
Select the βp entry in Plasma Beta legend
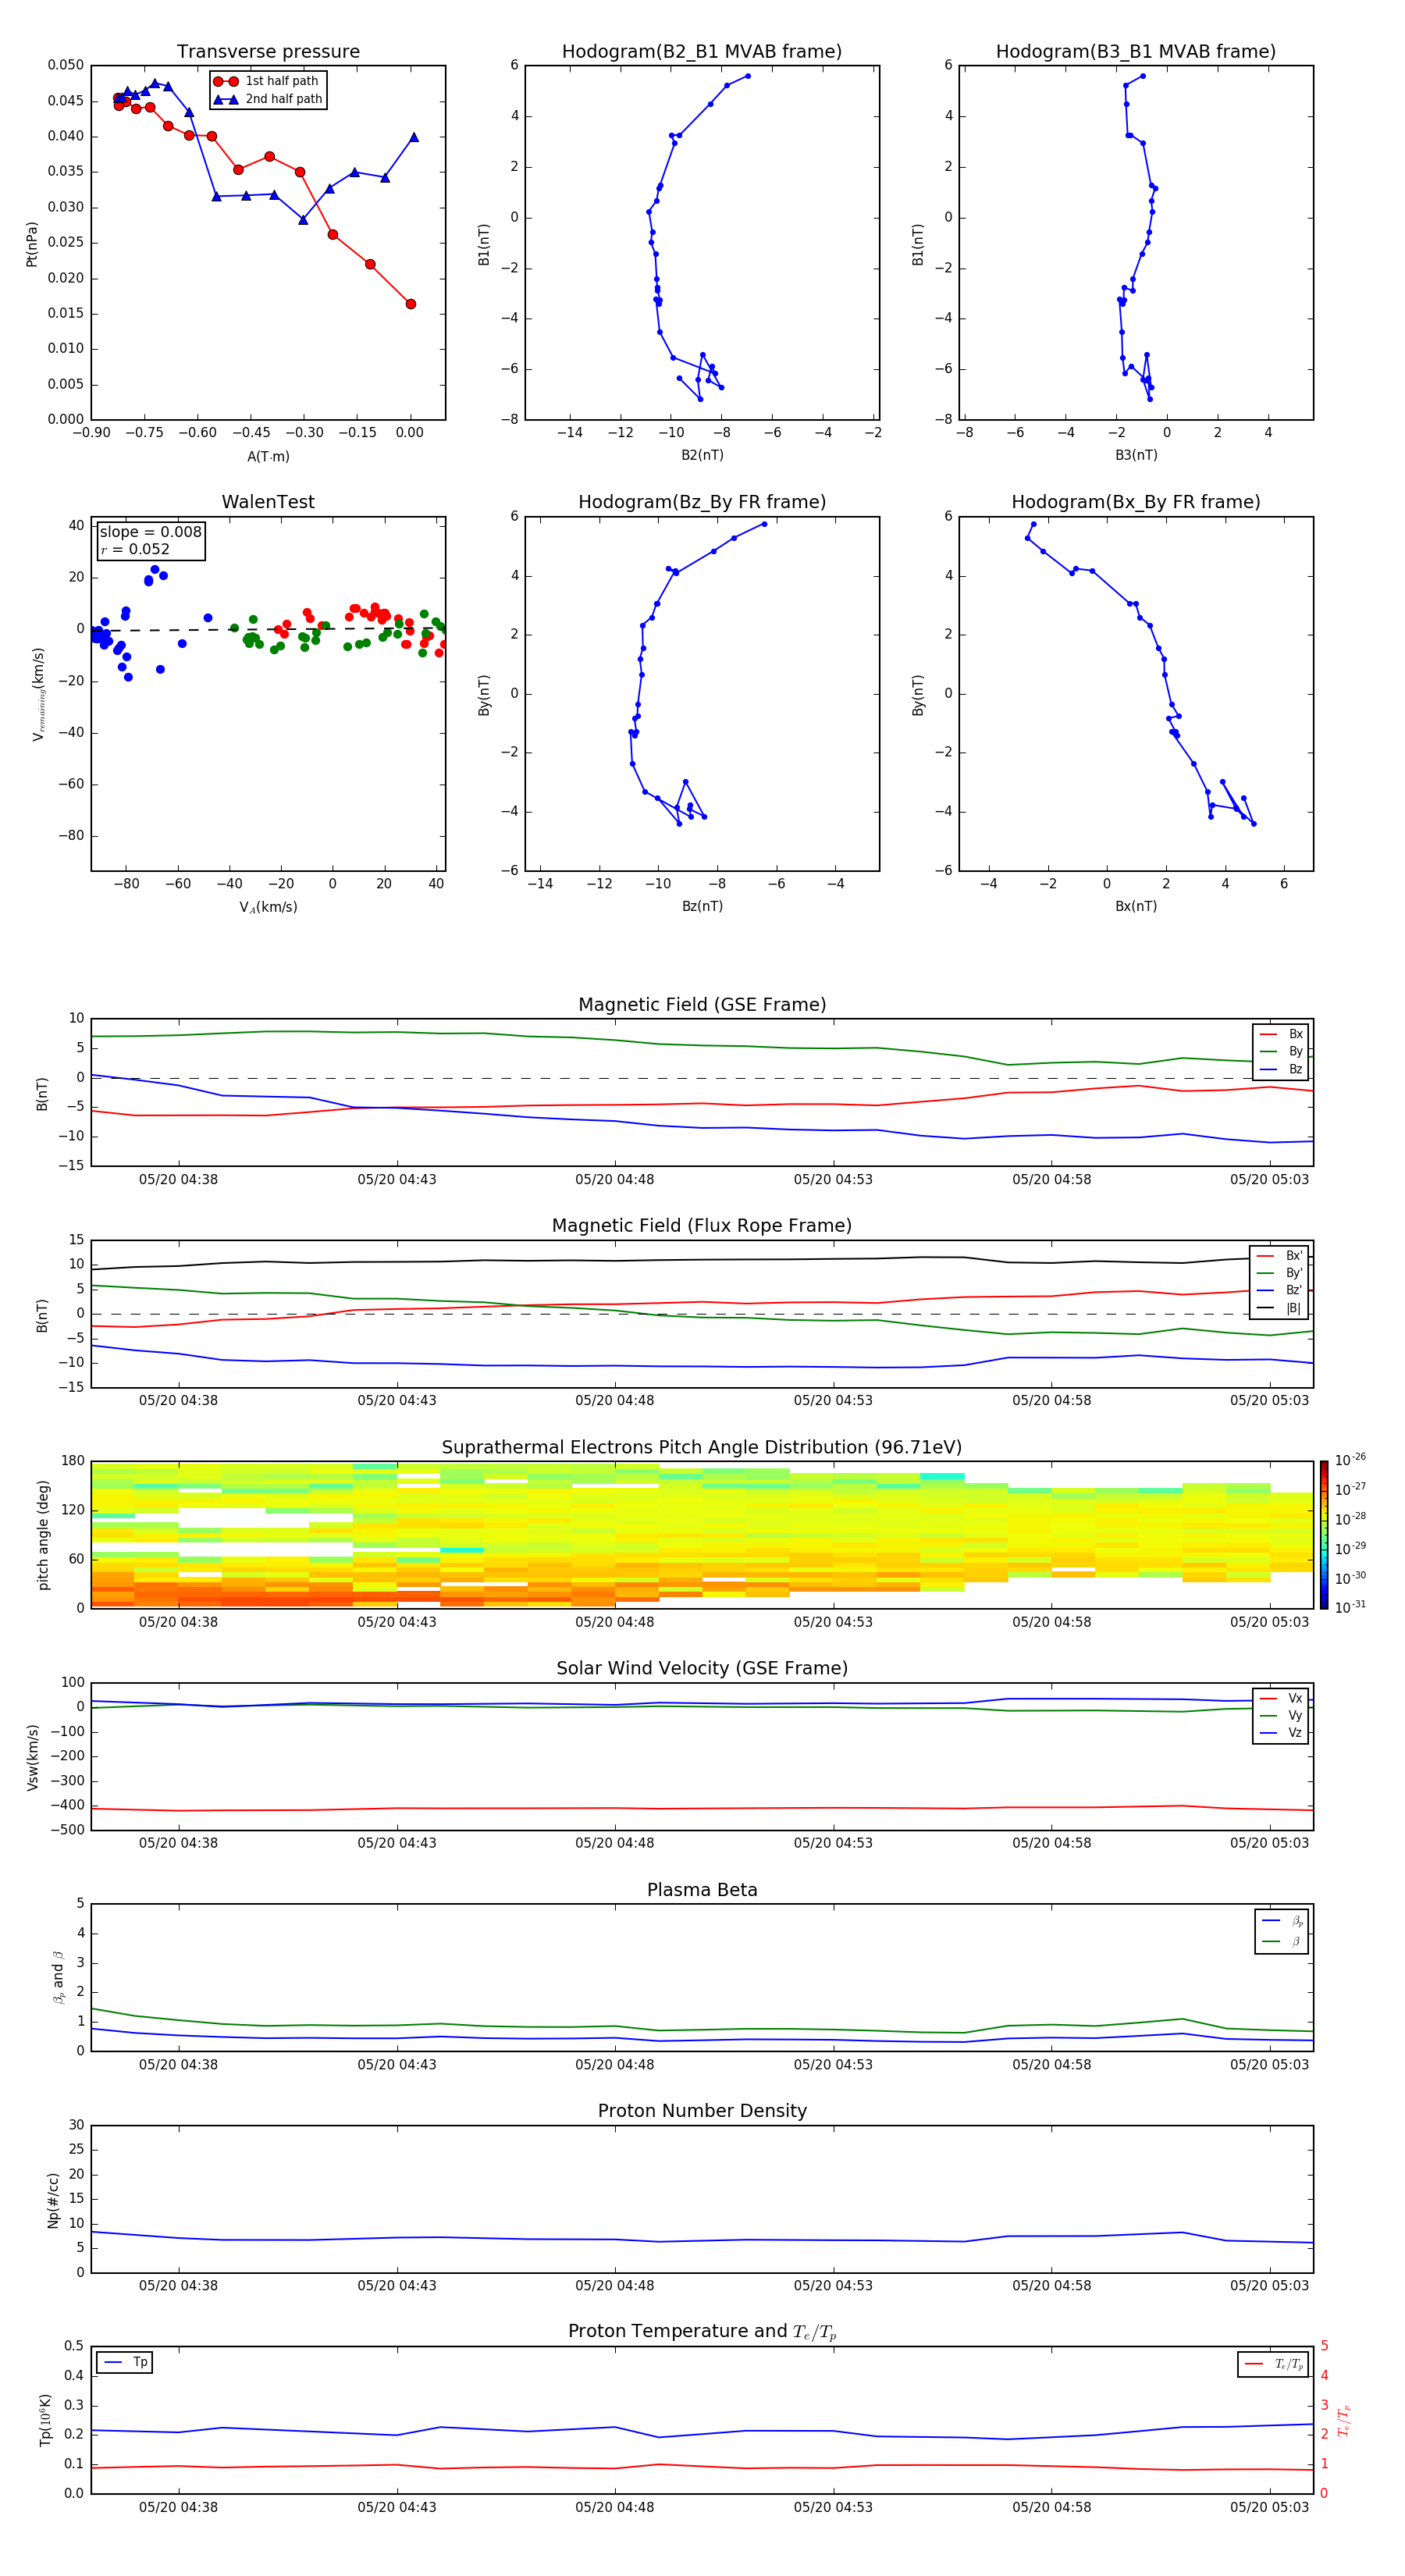[1282, 1921]
